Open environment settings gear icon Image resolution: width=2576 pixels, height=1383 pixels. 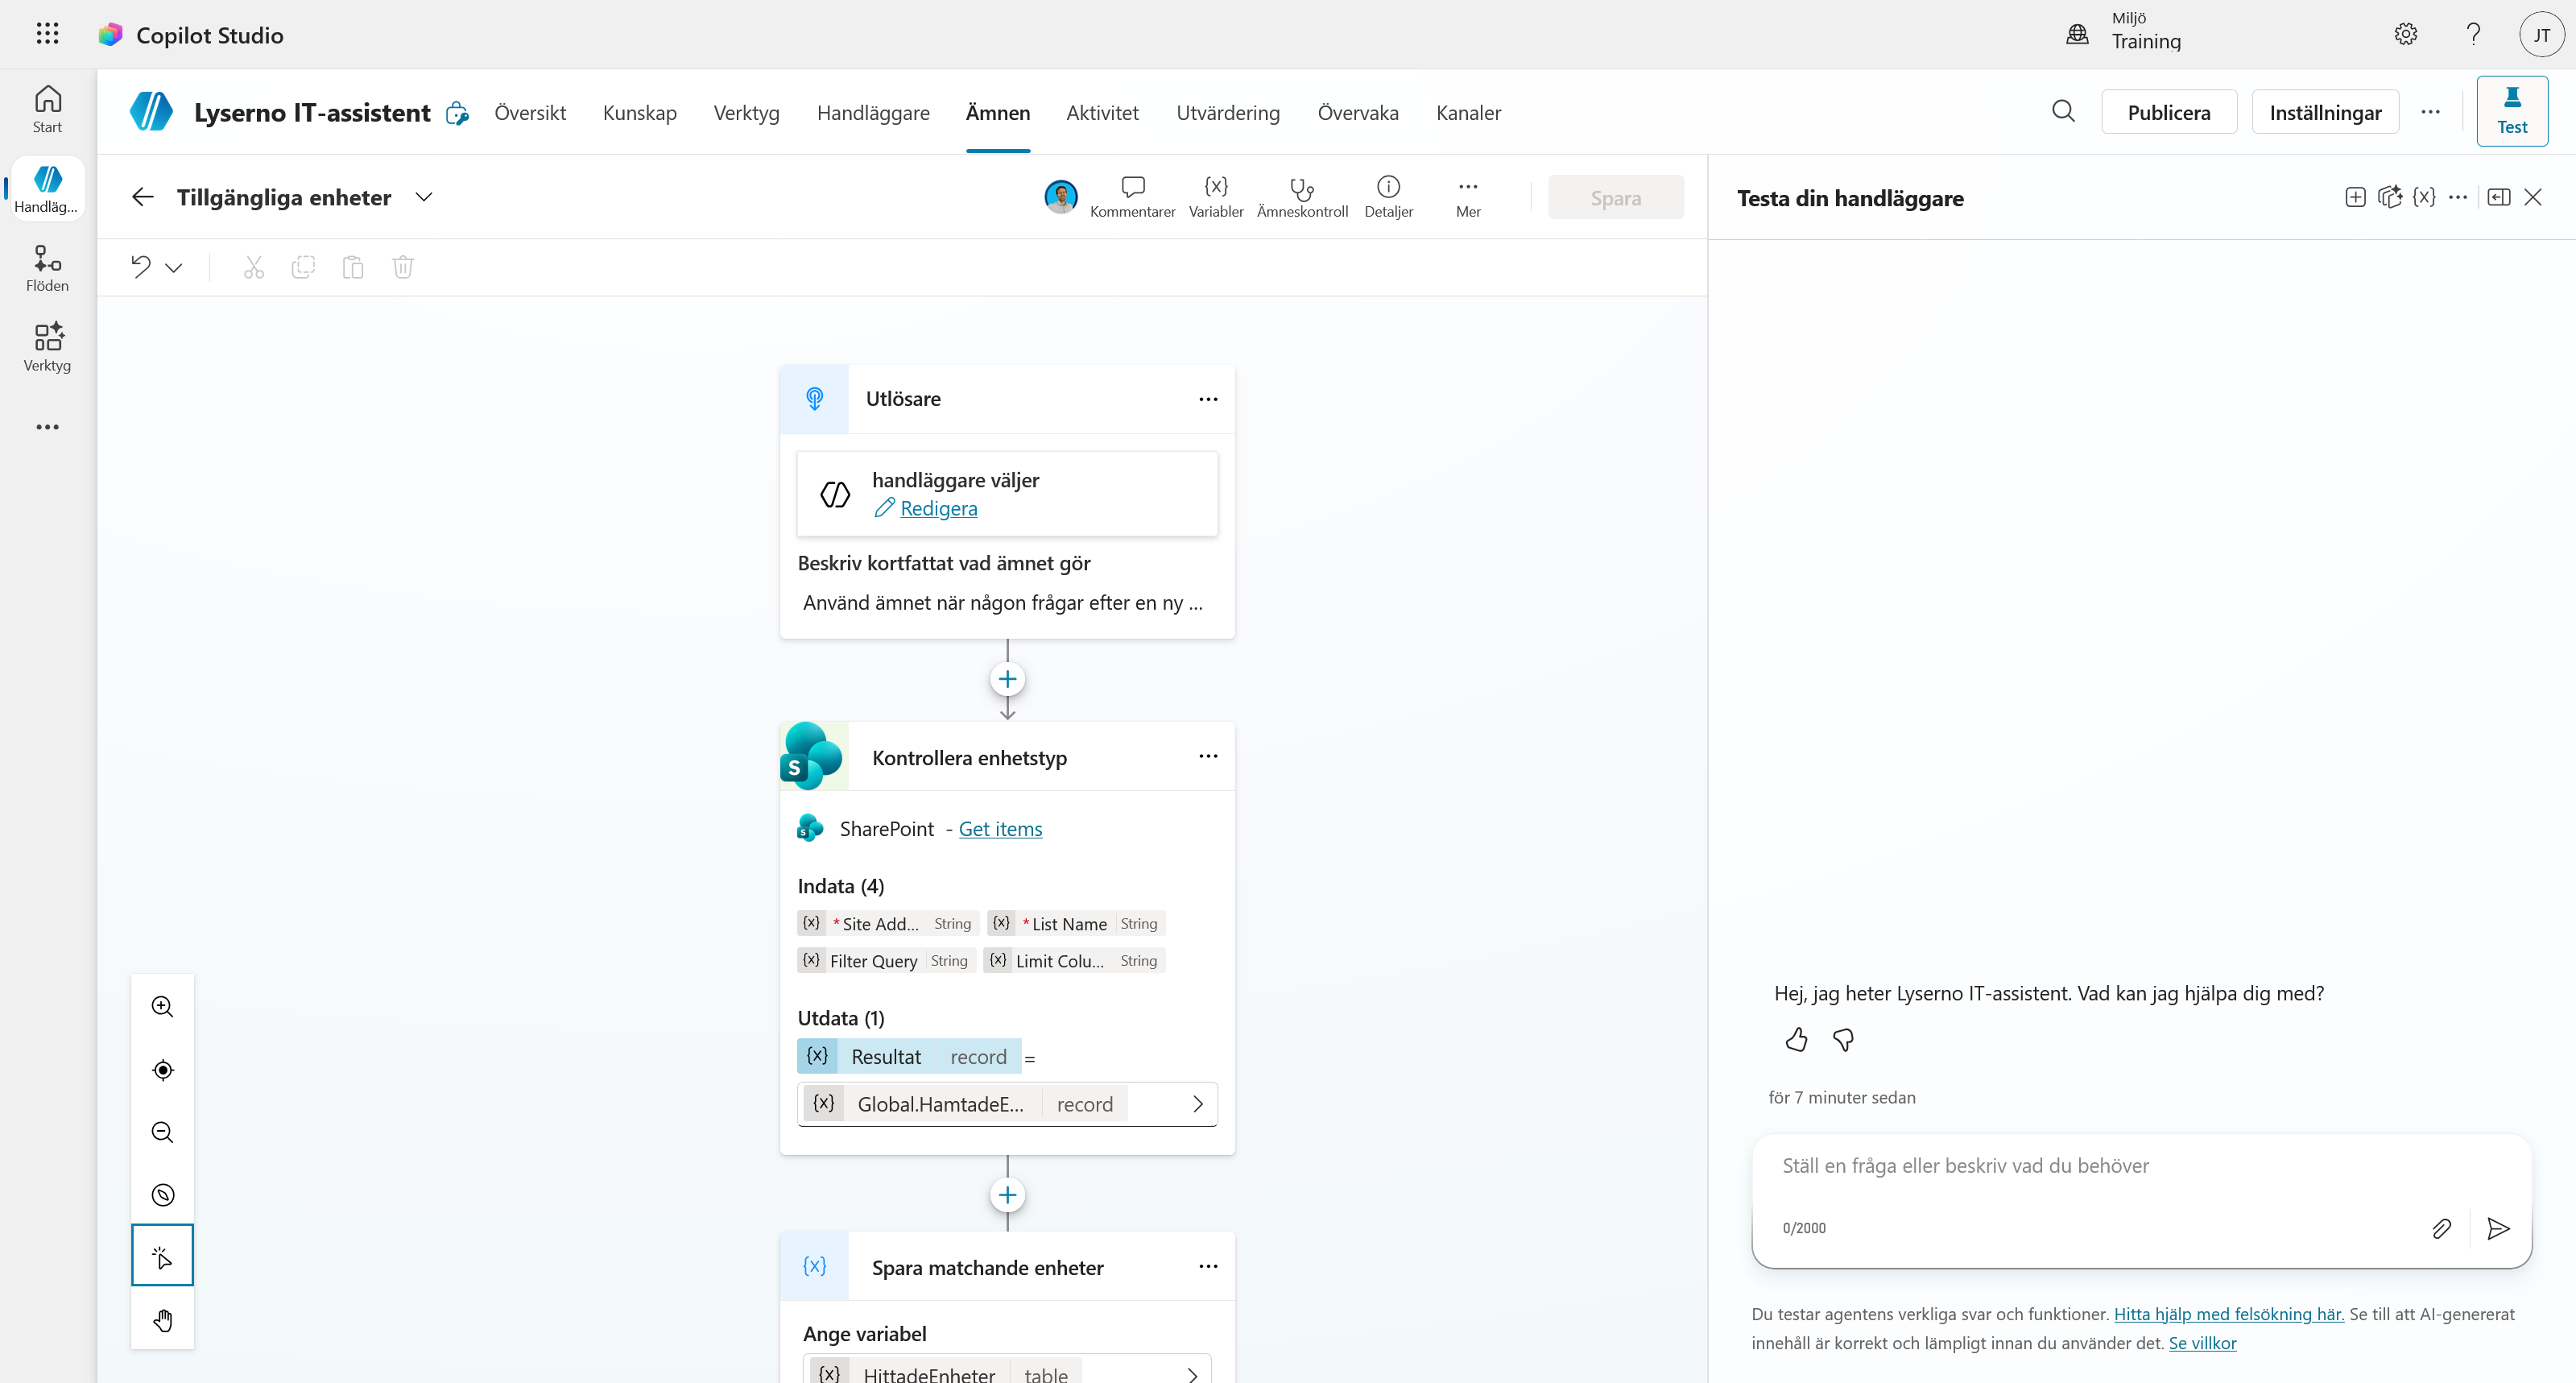[2405, 34]
